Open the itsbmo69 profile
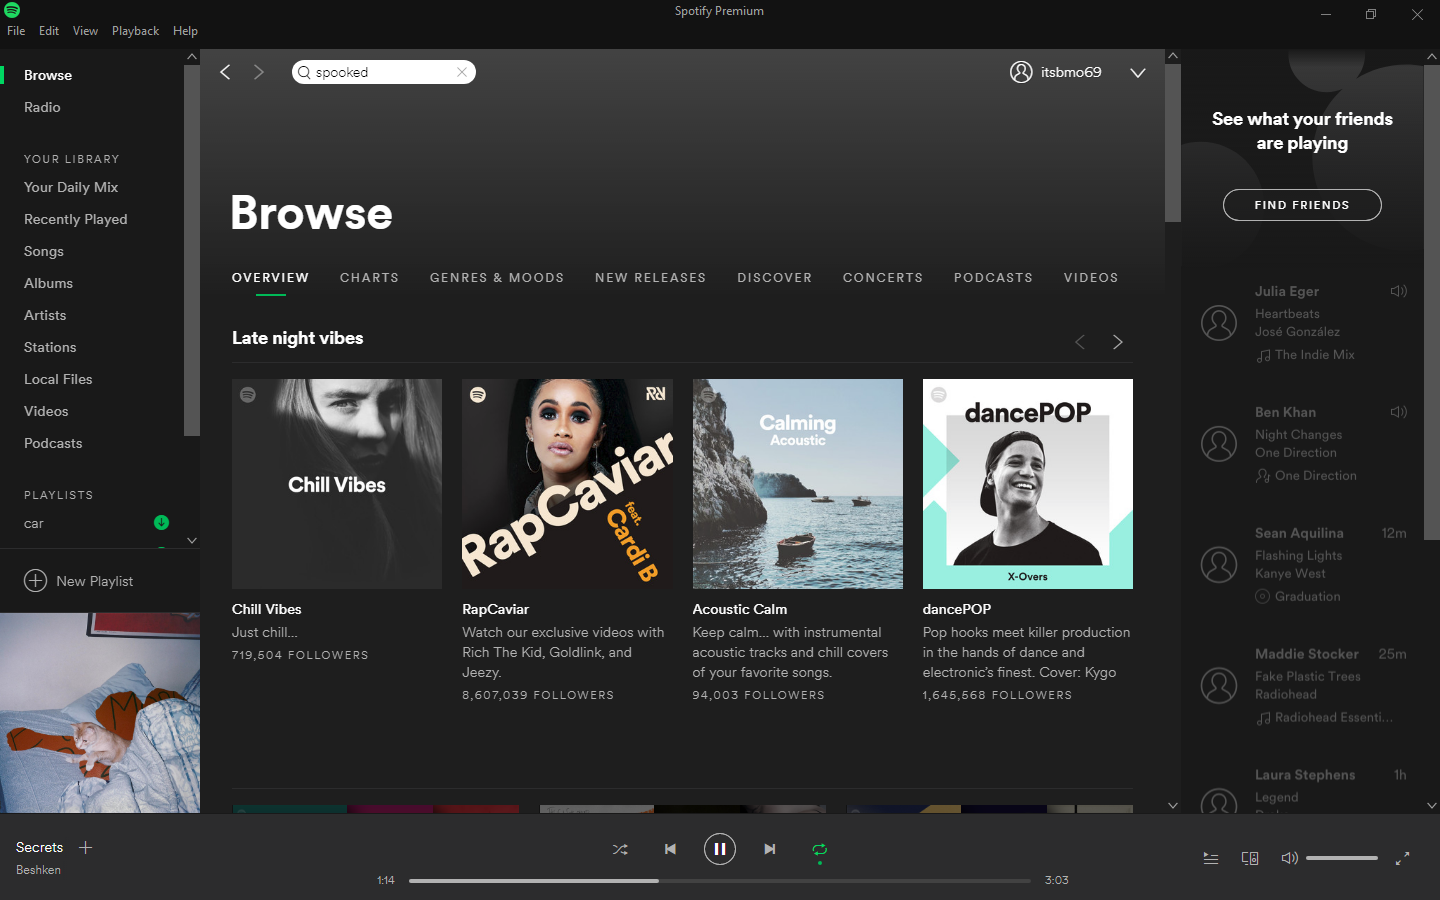The height and width of the screenshot is (900, 1440). (x=1056, y=72)
